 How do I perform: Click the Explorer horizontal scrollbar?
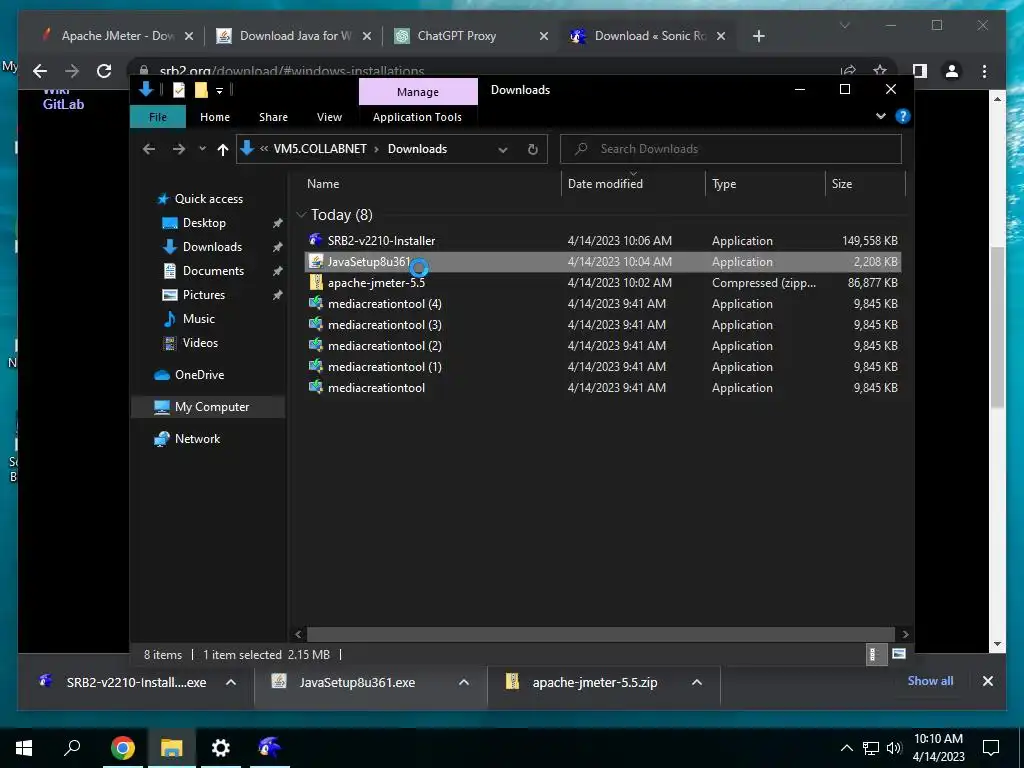click(600, 633)
